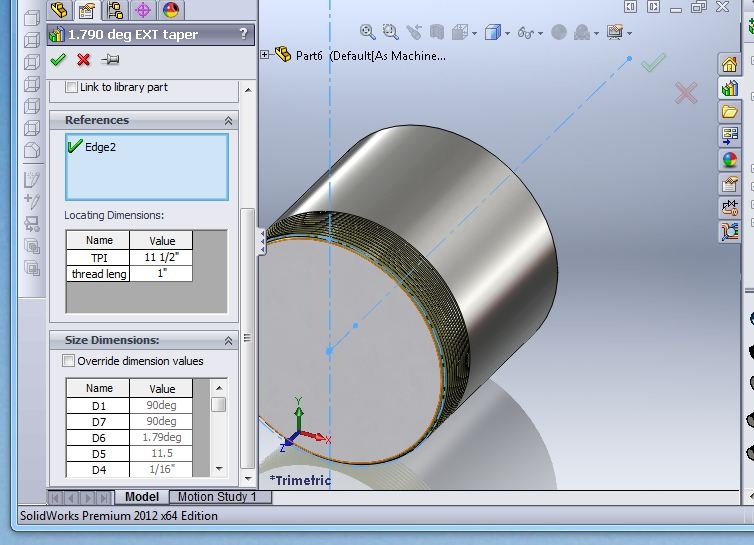
Task: Click first tab scroll arrow at bottom
Action: click(55, 498)
